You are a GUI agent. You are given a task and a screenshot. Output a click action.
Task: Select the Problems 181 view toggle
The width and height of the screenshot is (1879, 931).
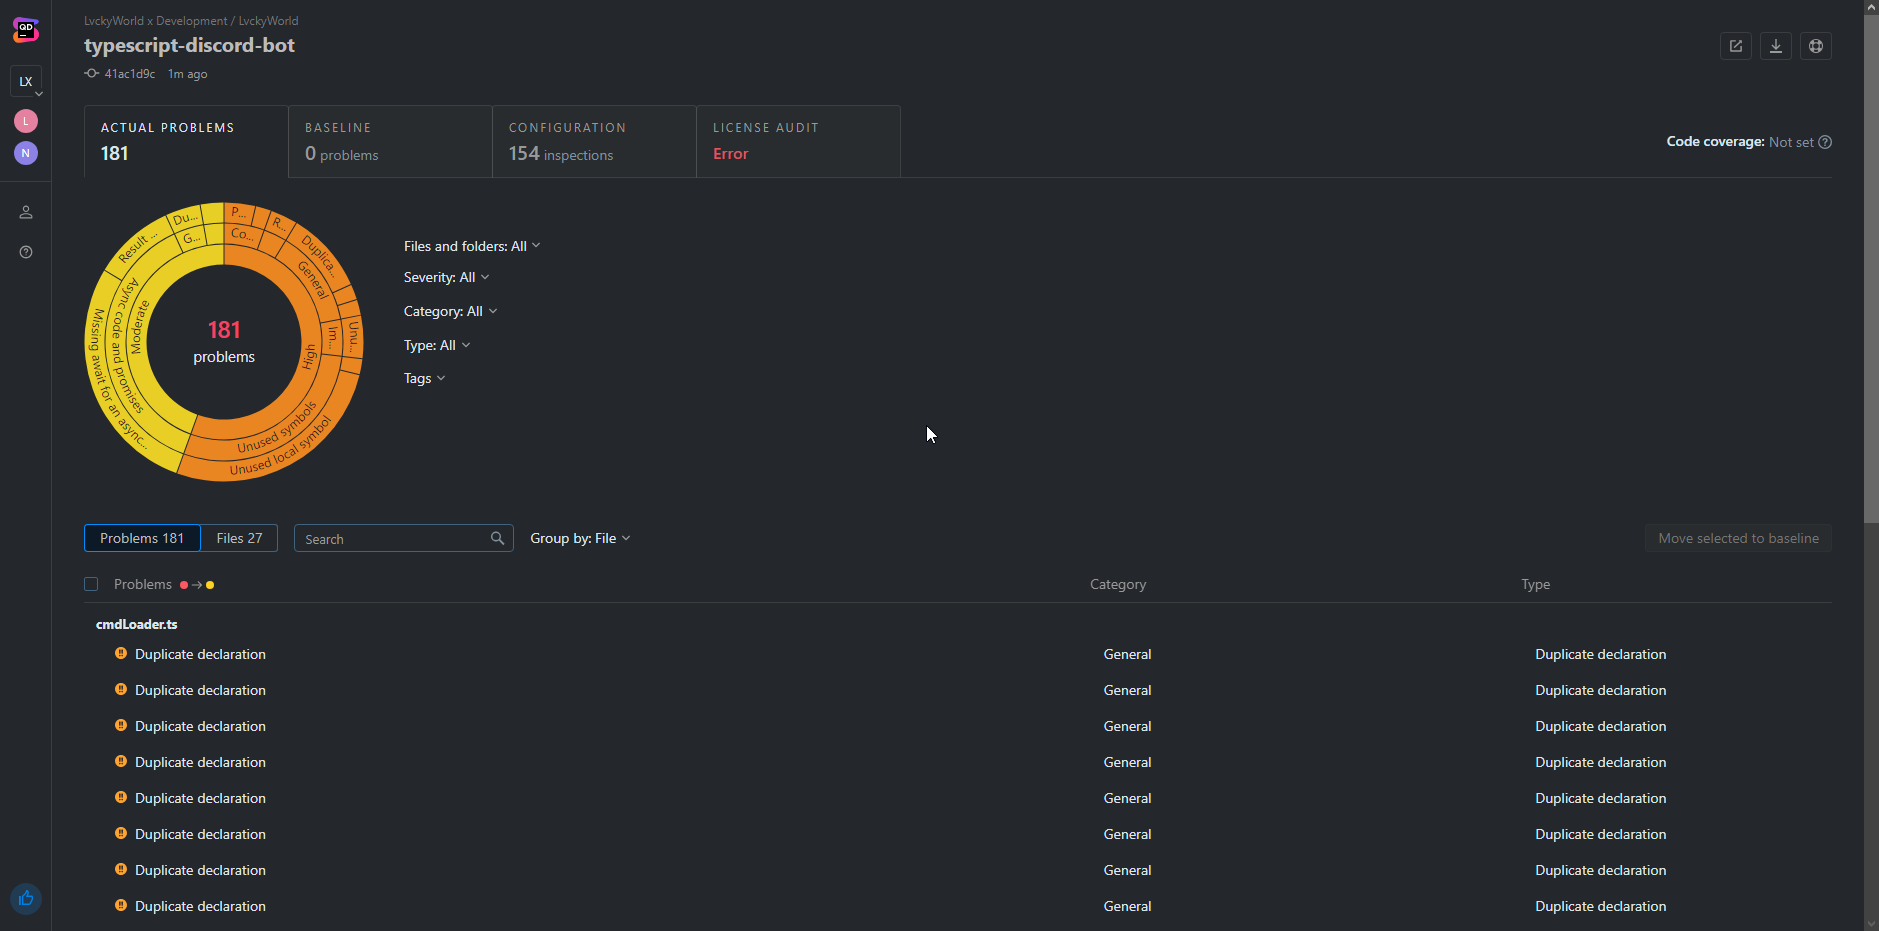[142, 538]
